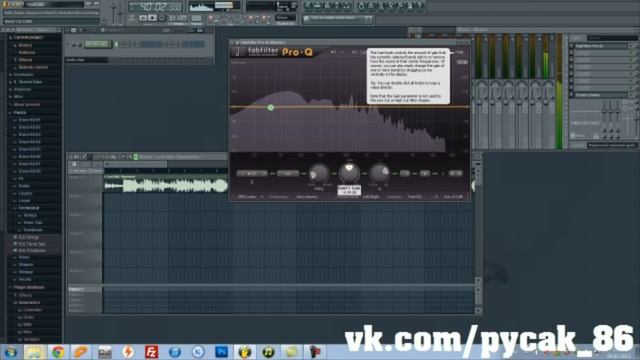
Task: Click audio clip waveform in playlist
Action: tap(165, 185)
